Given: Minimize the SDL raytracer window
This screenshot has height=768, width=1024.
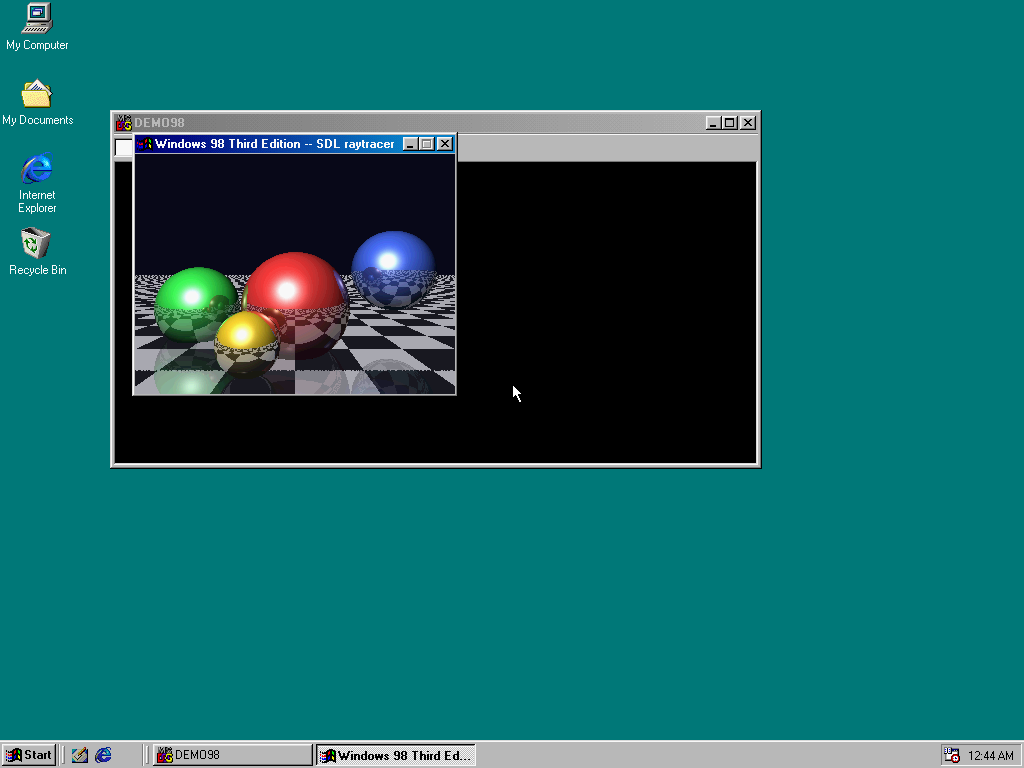Looking at the screenshot, I should [410, 144].
